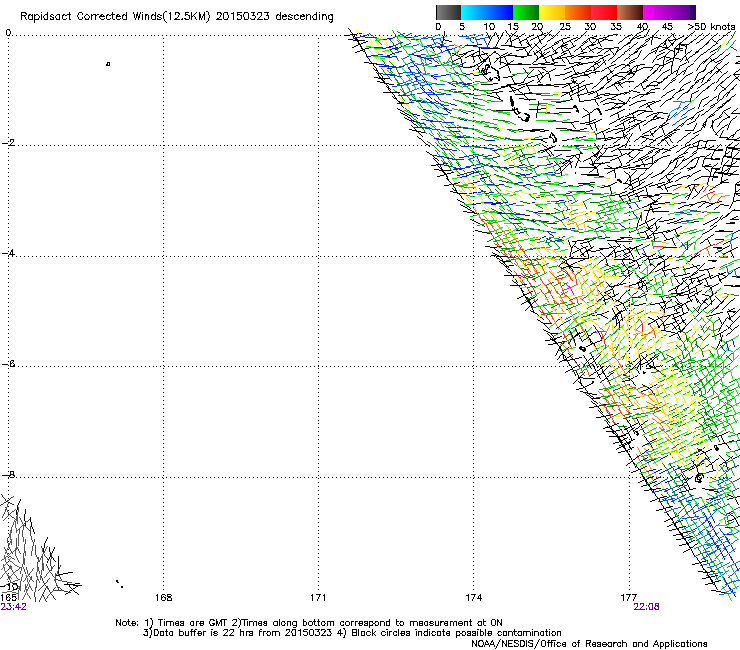Viewport: 740px width, 650px height.
Task: Click the '>50 knots' legend label
Action: [x=711, y=27]
